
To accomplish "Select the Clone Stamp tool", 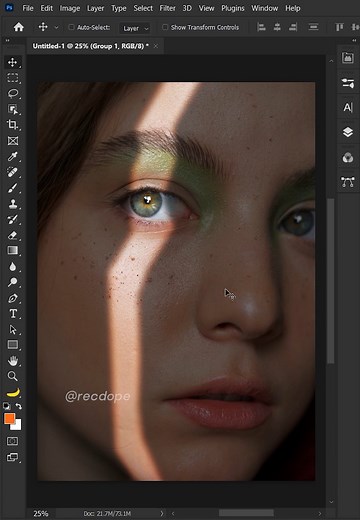I will click(13, 203).
